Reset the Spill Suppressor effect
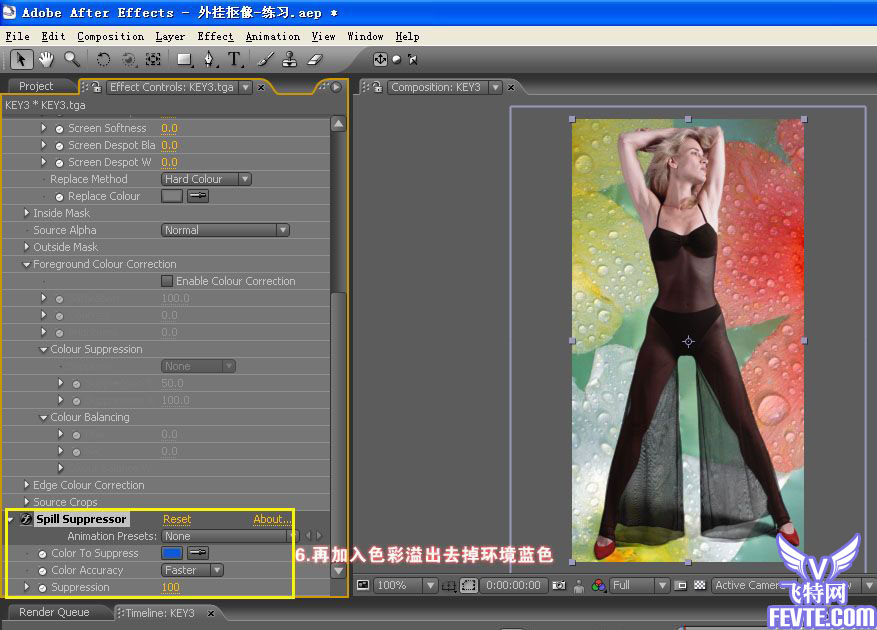 [x=177, y=519]
